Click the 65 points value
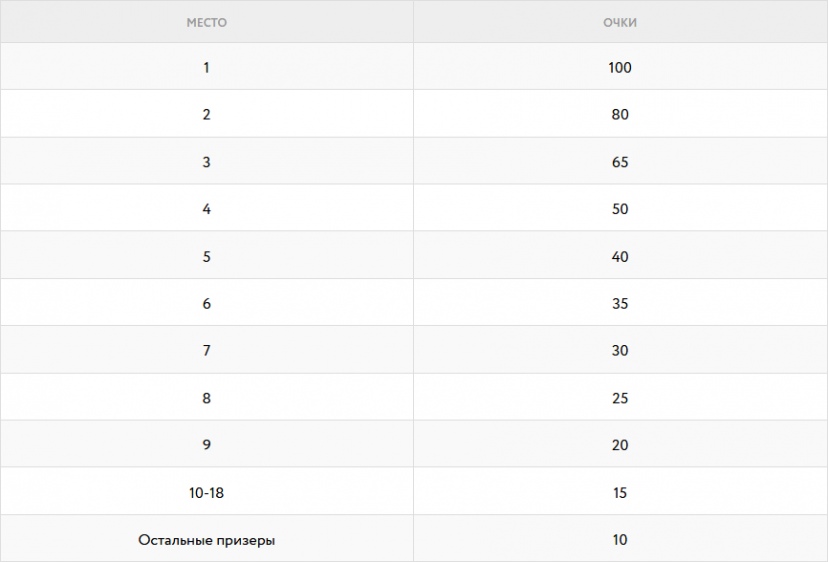 [620, 162]
